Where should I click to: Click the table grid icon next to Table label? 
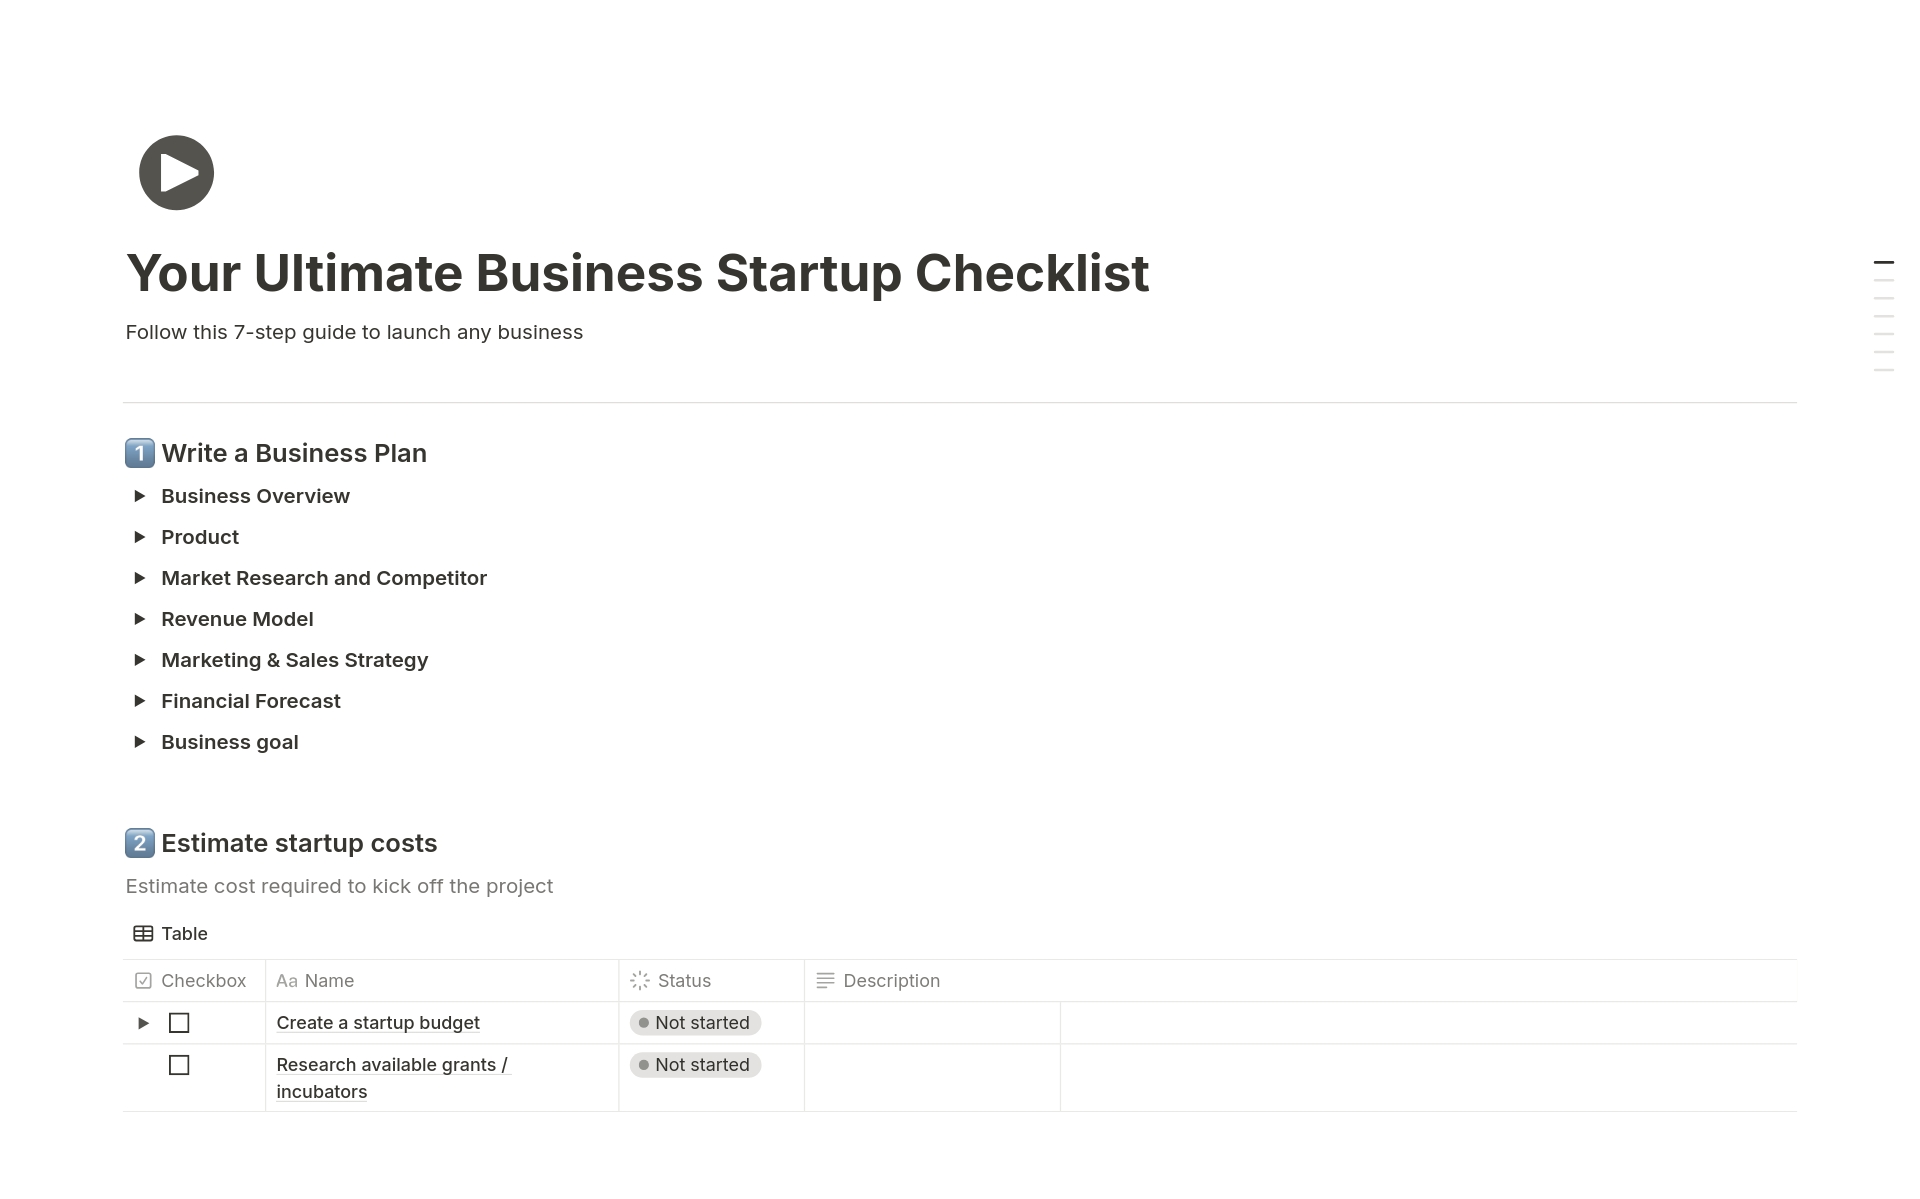tap(143, 933)
